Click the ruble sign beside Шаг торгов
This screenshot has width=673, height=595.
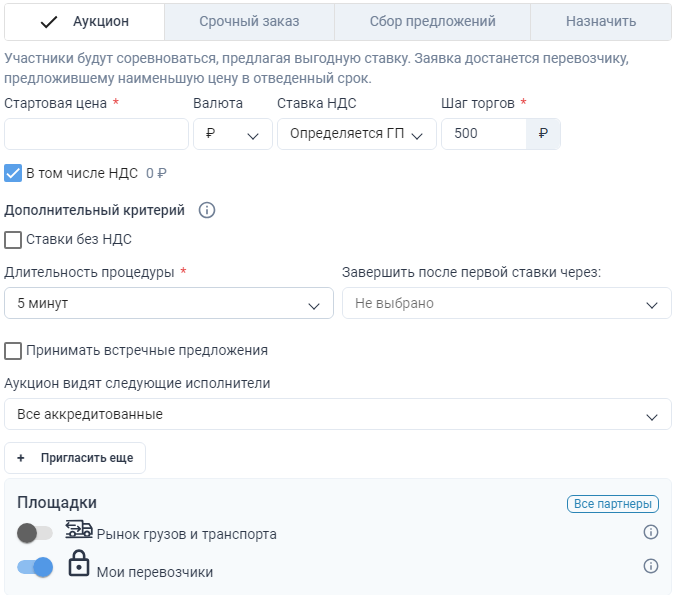(543, 134)
